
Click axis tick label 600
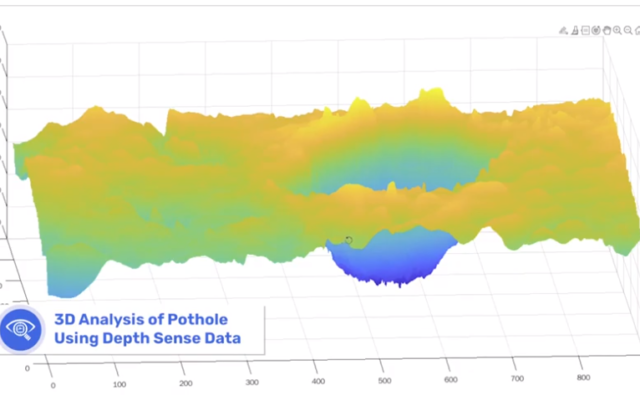(451, 379)
